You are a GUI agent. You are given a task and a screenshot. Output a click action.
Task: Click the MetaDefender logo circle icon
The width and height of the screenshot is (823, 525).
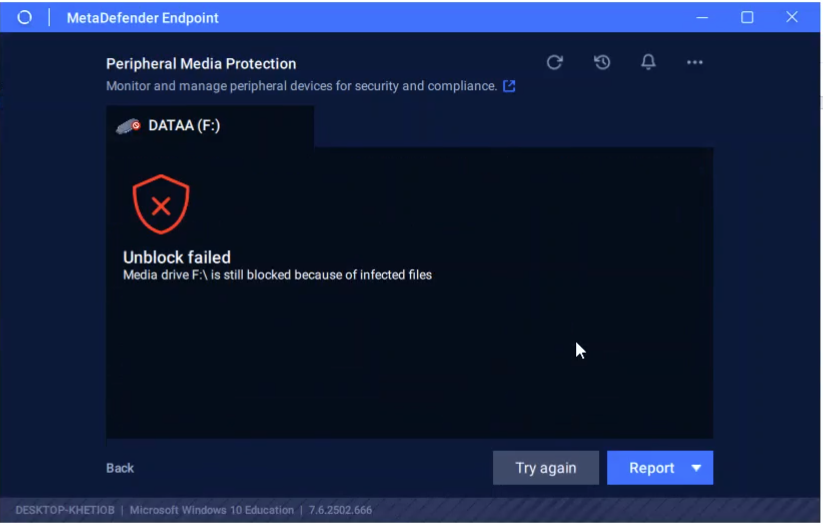24,17
